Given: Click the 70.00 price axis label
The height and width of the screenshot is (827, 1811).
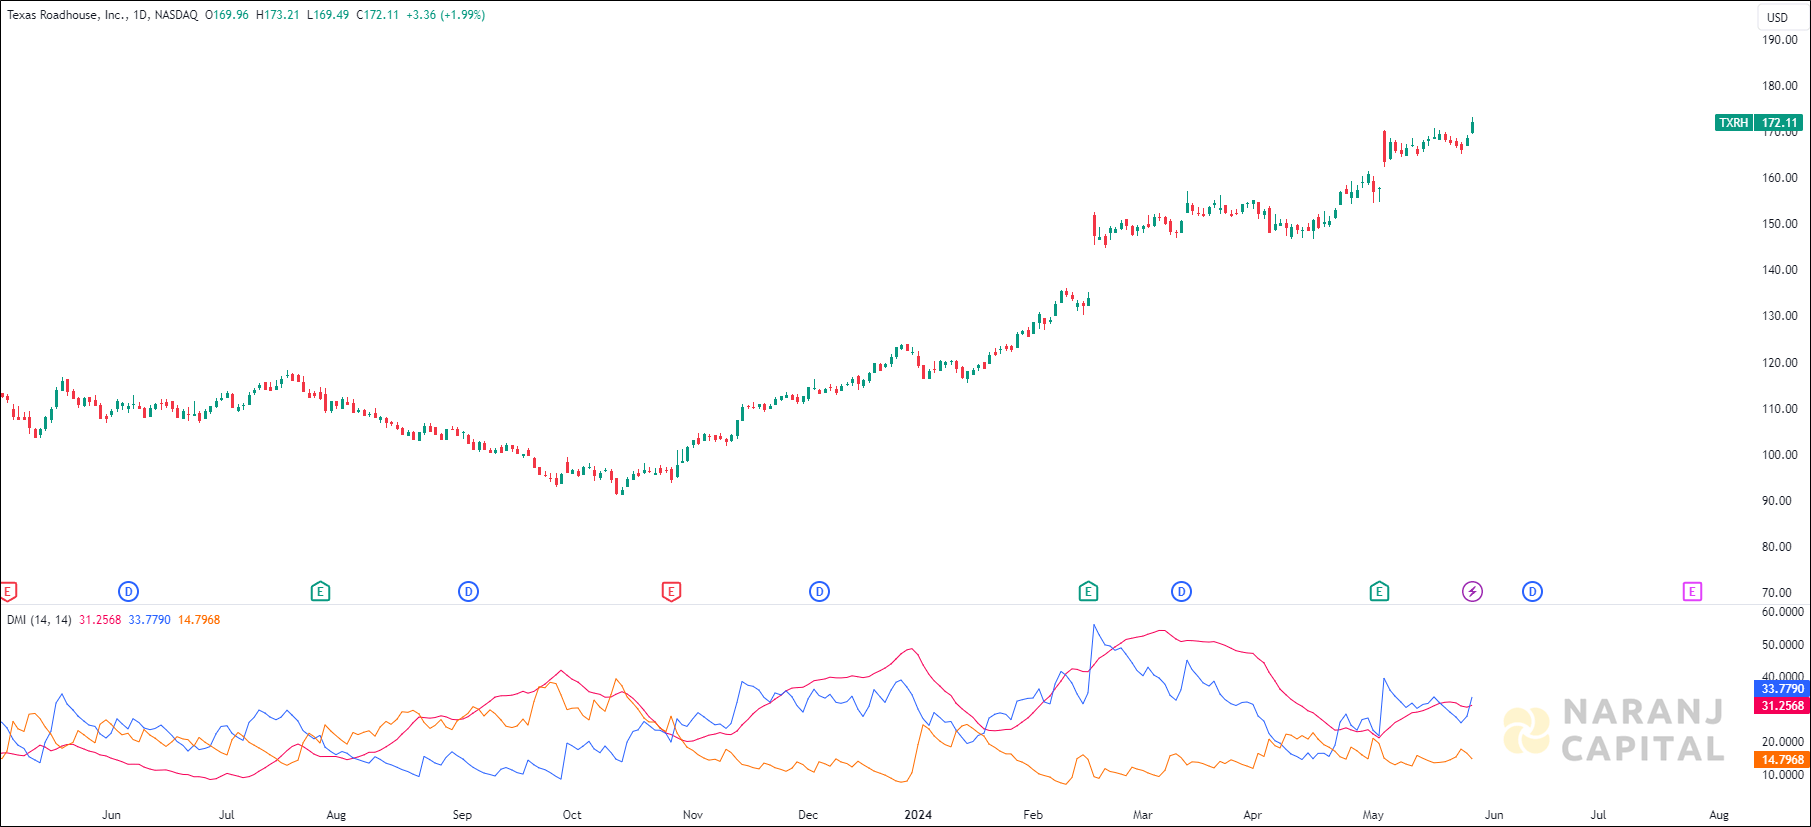Looking at the screenshot, I should [1777, 593].
